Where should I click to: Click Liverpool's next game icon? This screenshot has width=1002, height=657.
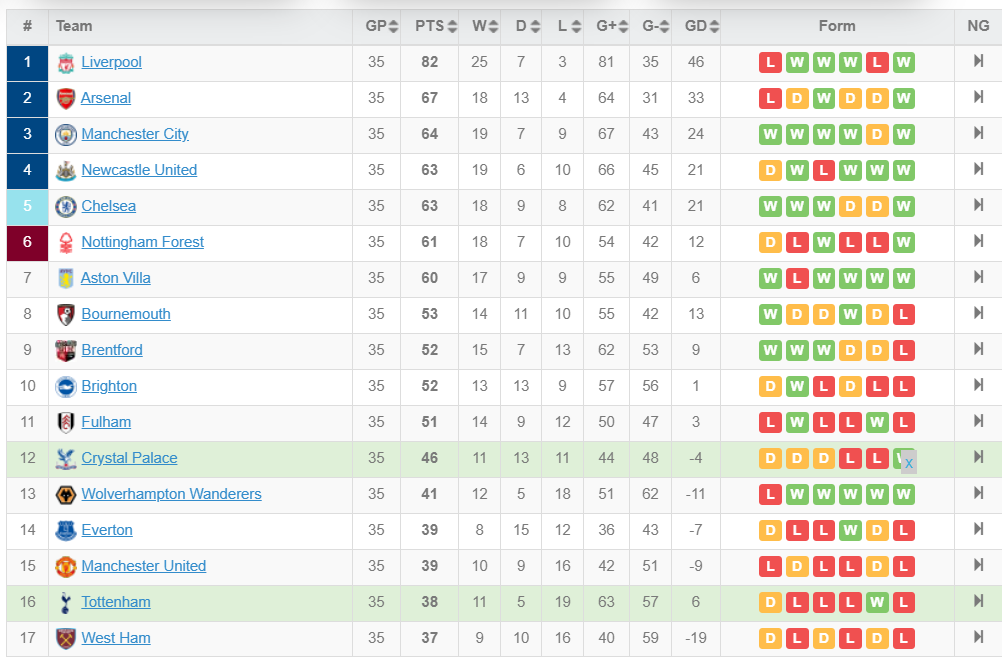978,61
